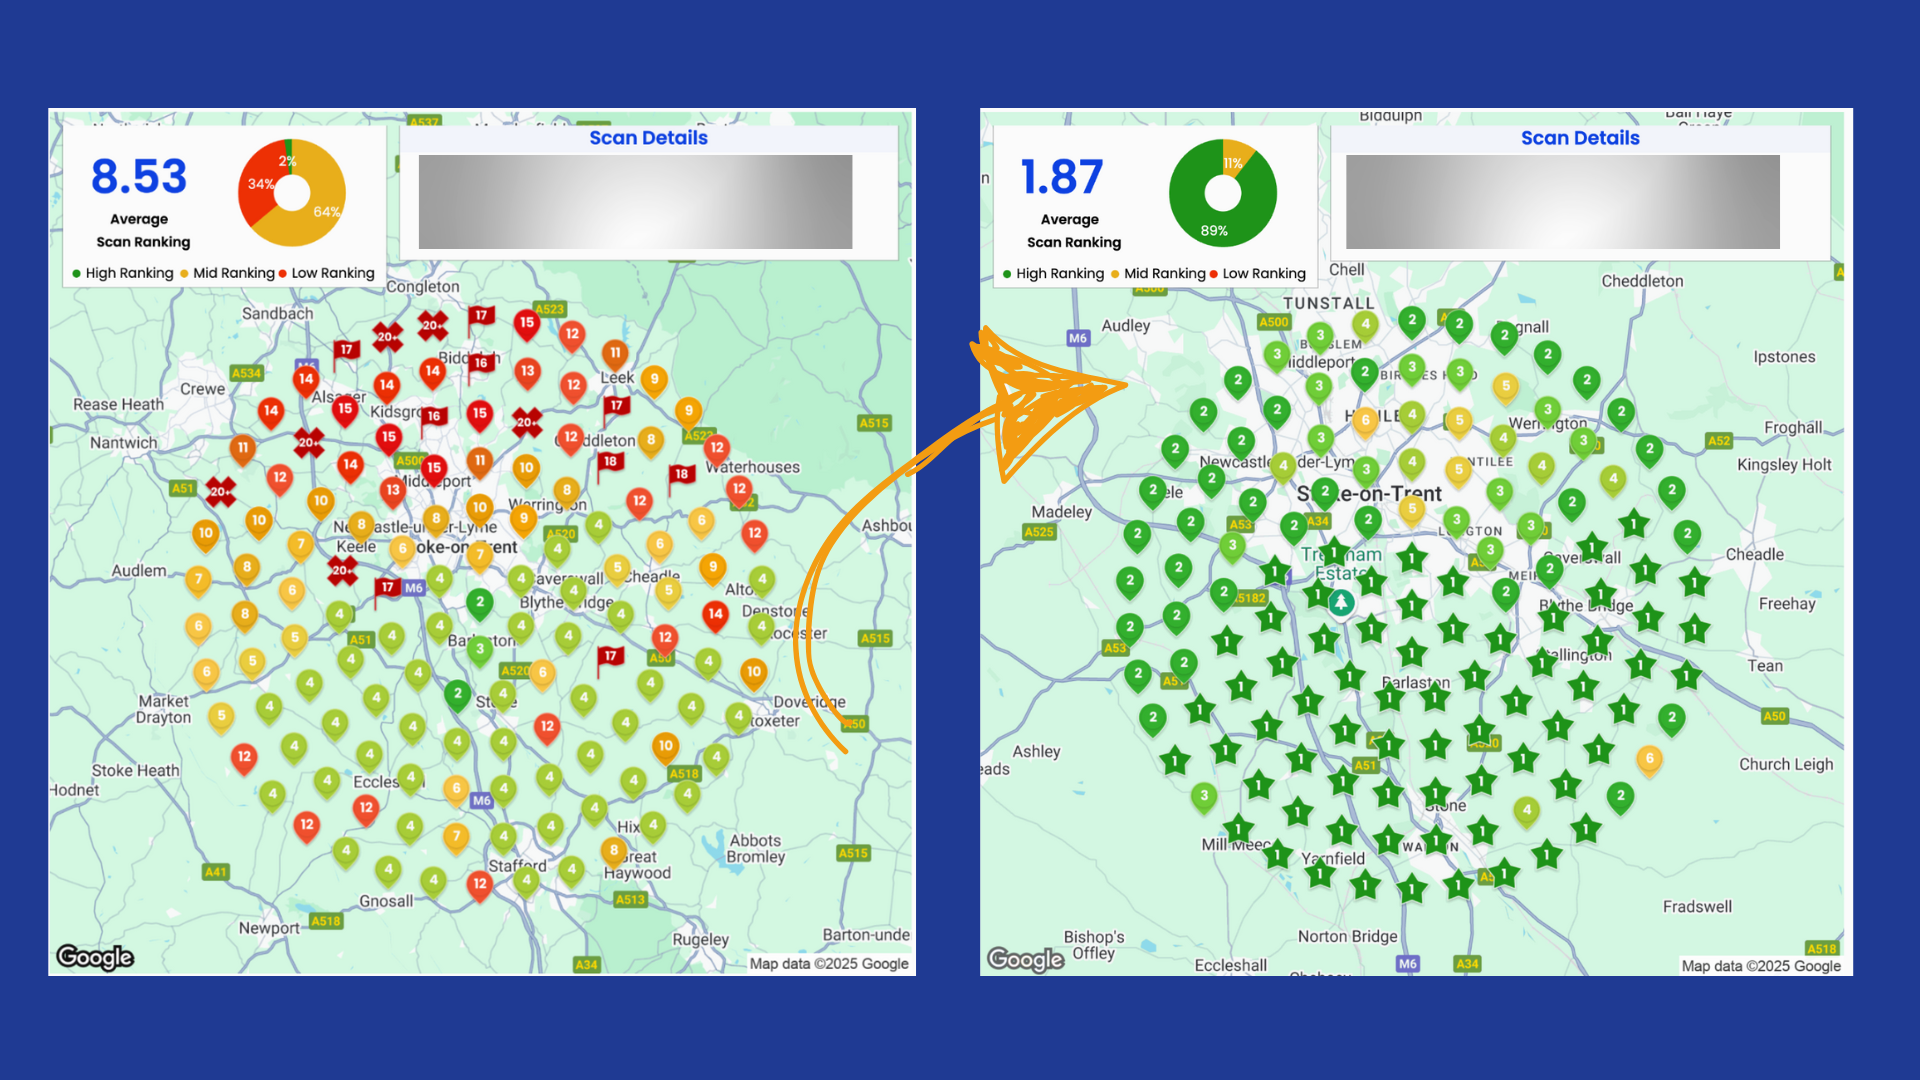
Task: Click the A534 road shield near Crewe
Action: 246,373
